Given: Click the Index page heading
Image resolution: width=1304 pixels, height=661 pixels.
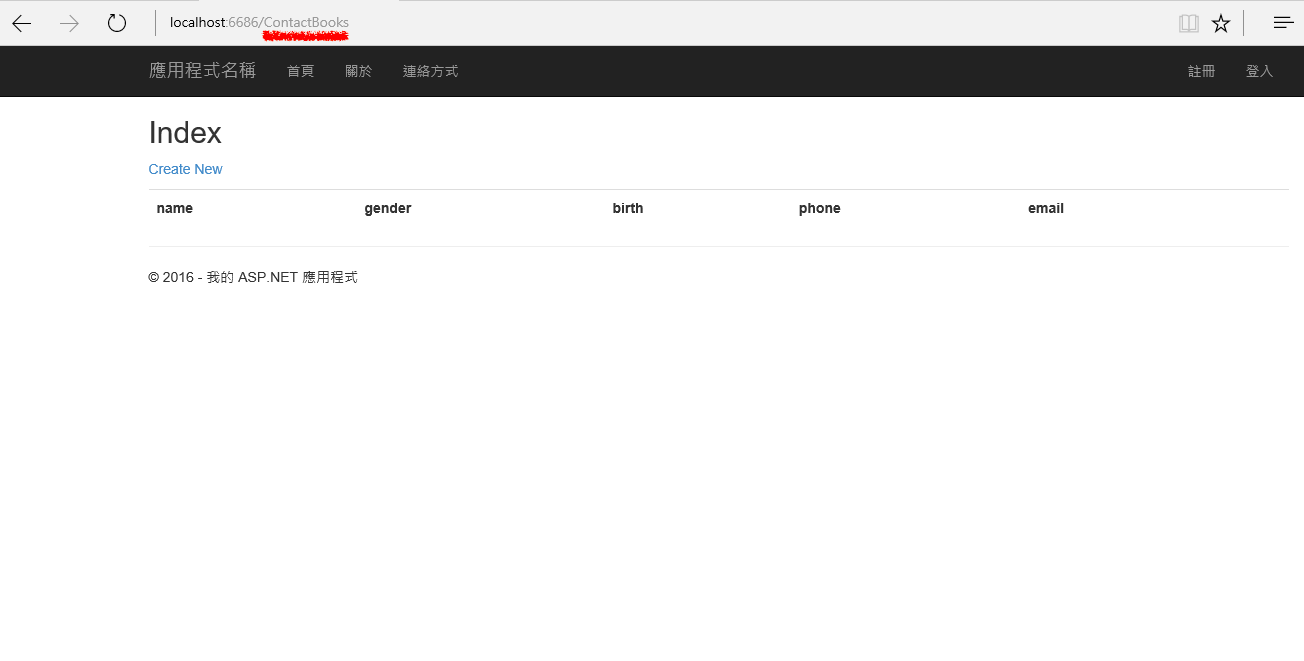Looking at the screenshot, I should [185, 133].
